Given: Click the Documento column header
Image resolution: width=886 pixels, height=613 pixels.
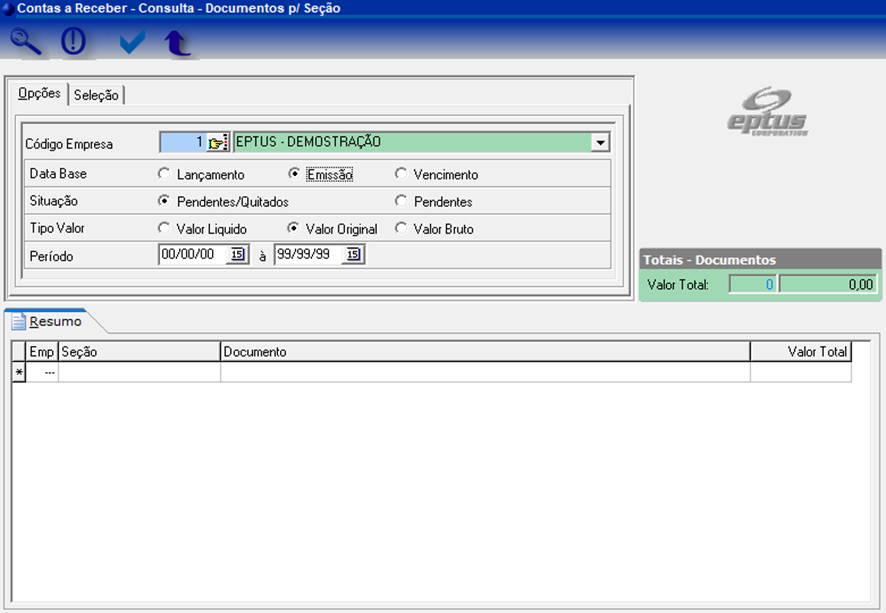Looking at the screenshot, I should click(x=484, y=351).
